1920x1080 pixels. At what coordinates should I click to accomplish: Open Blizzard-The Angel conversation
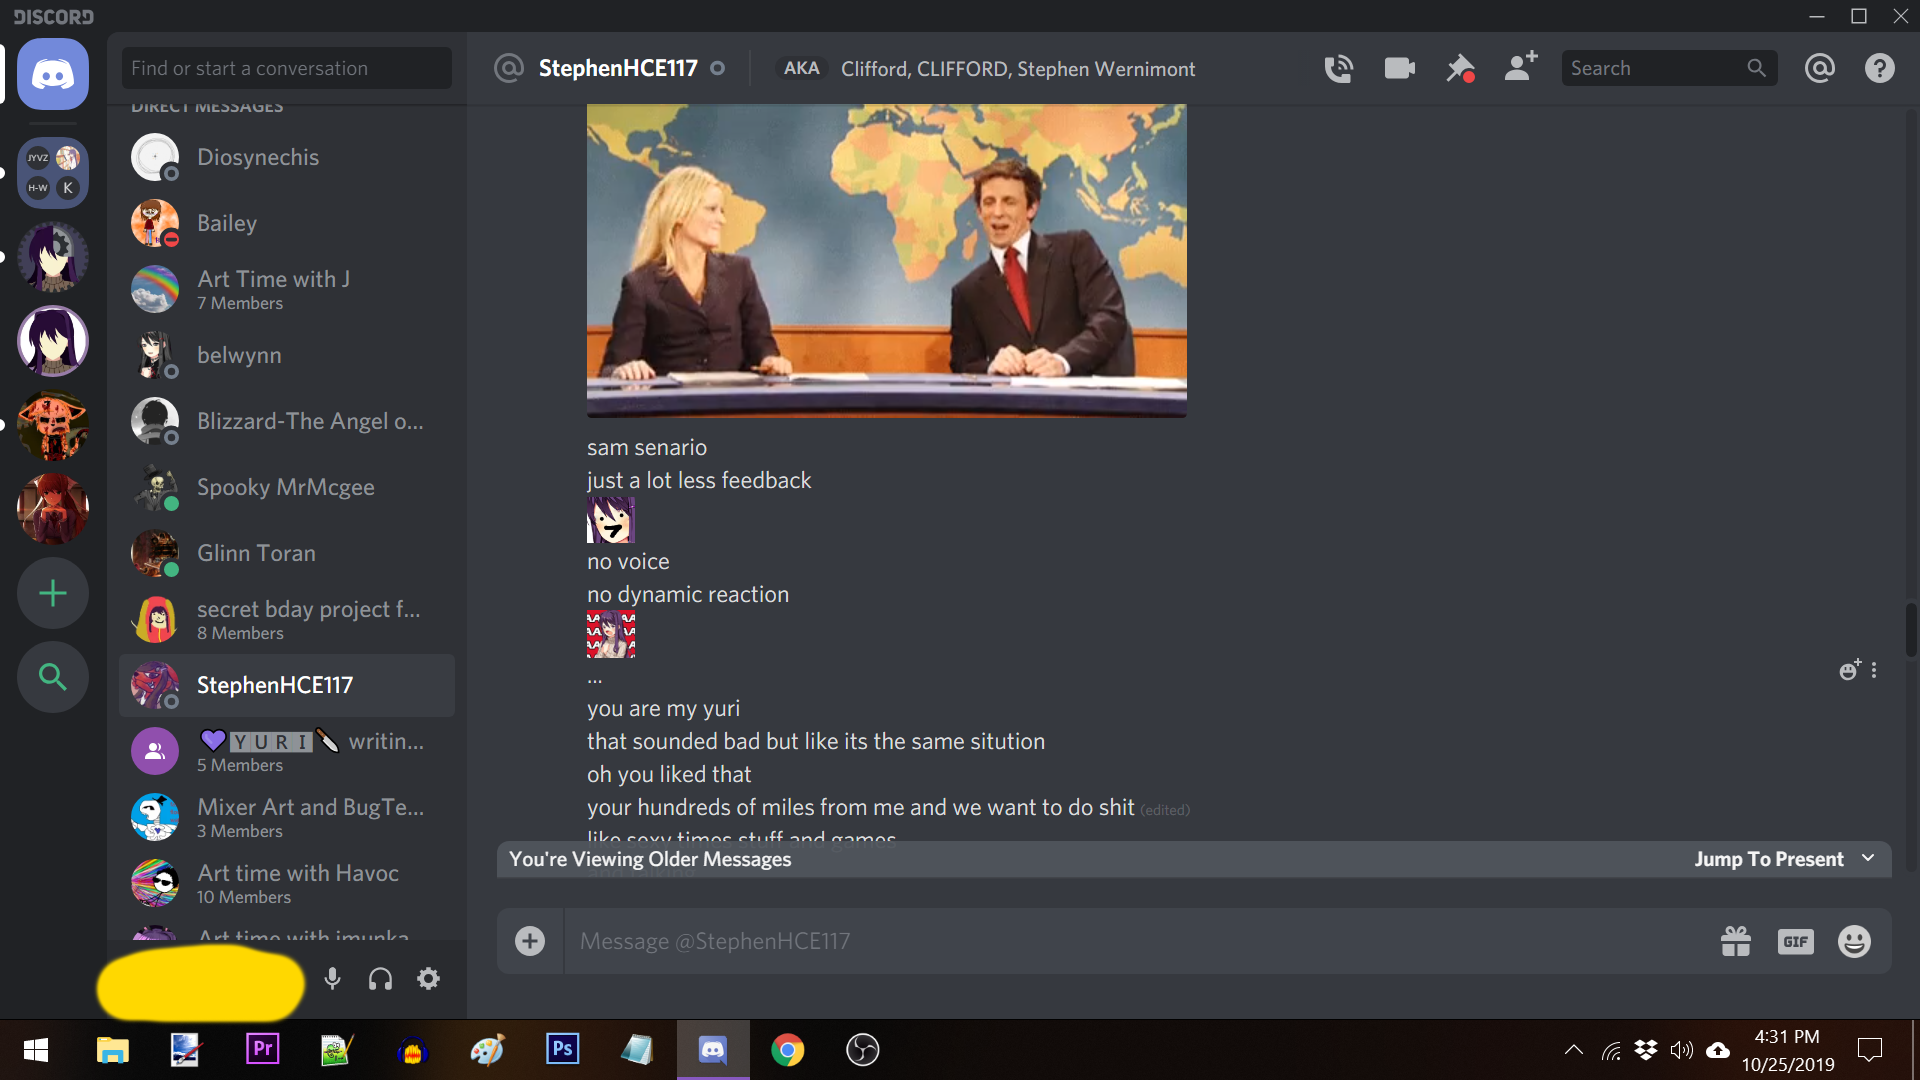pyautogui.click(x=287, y=421)
